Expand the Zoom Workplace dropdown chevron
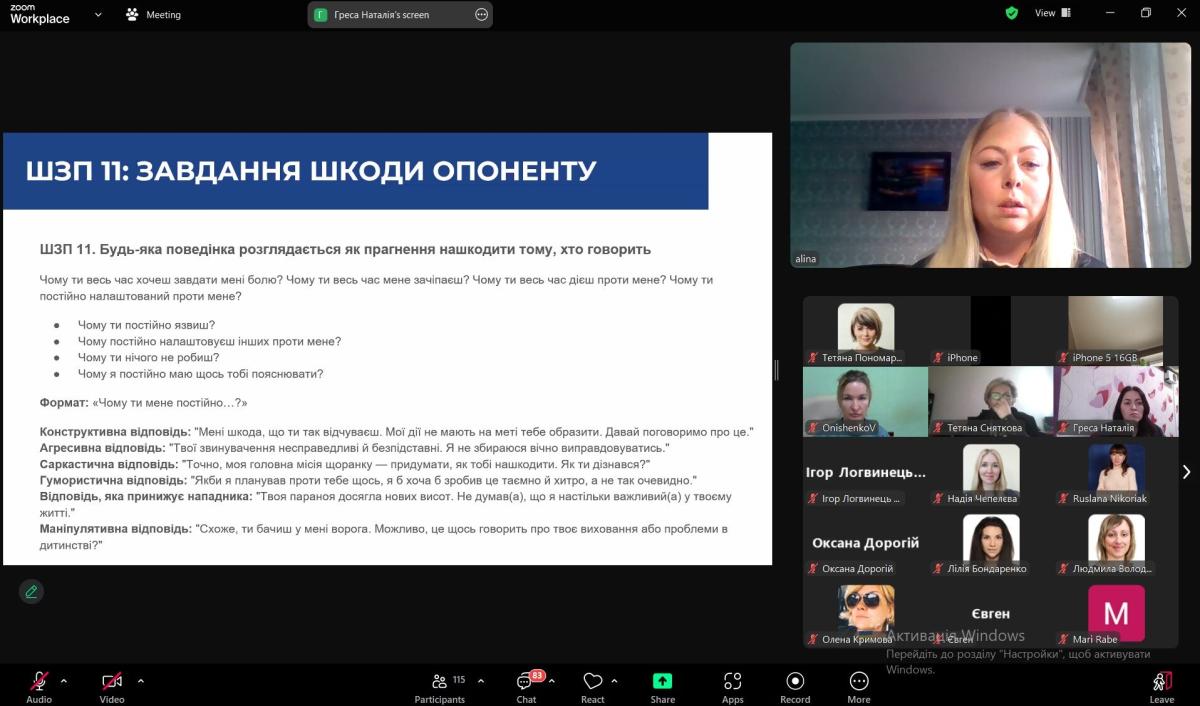 pos(98,15)
